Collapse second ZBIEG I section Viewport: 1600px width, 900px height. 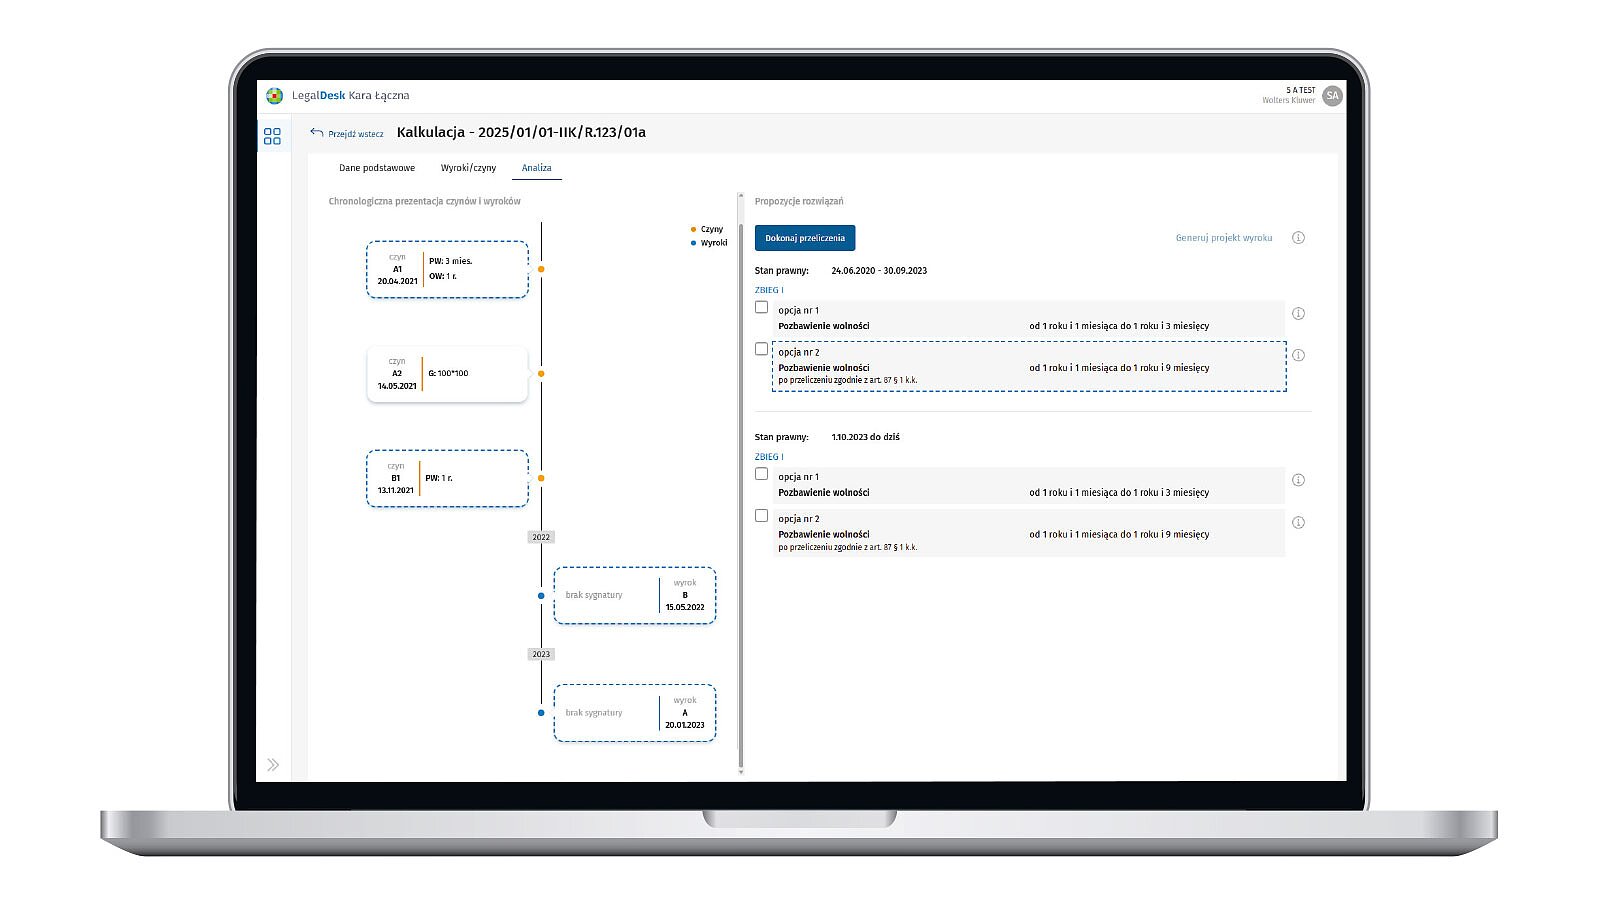coord(769,457)
